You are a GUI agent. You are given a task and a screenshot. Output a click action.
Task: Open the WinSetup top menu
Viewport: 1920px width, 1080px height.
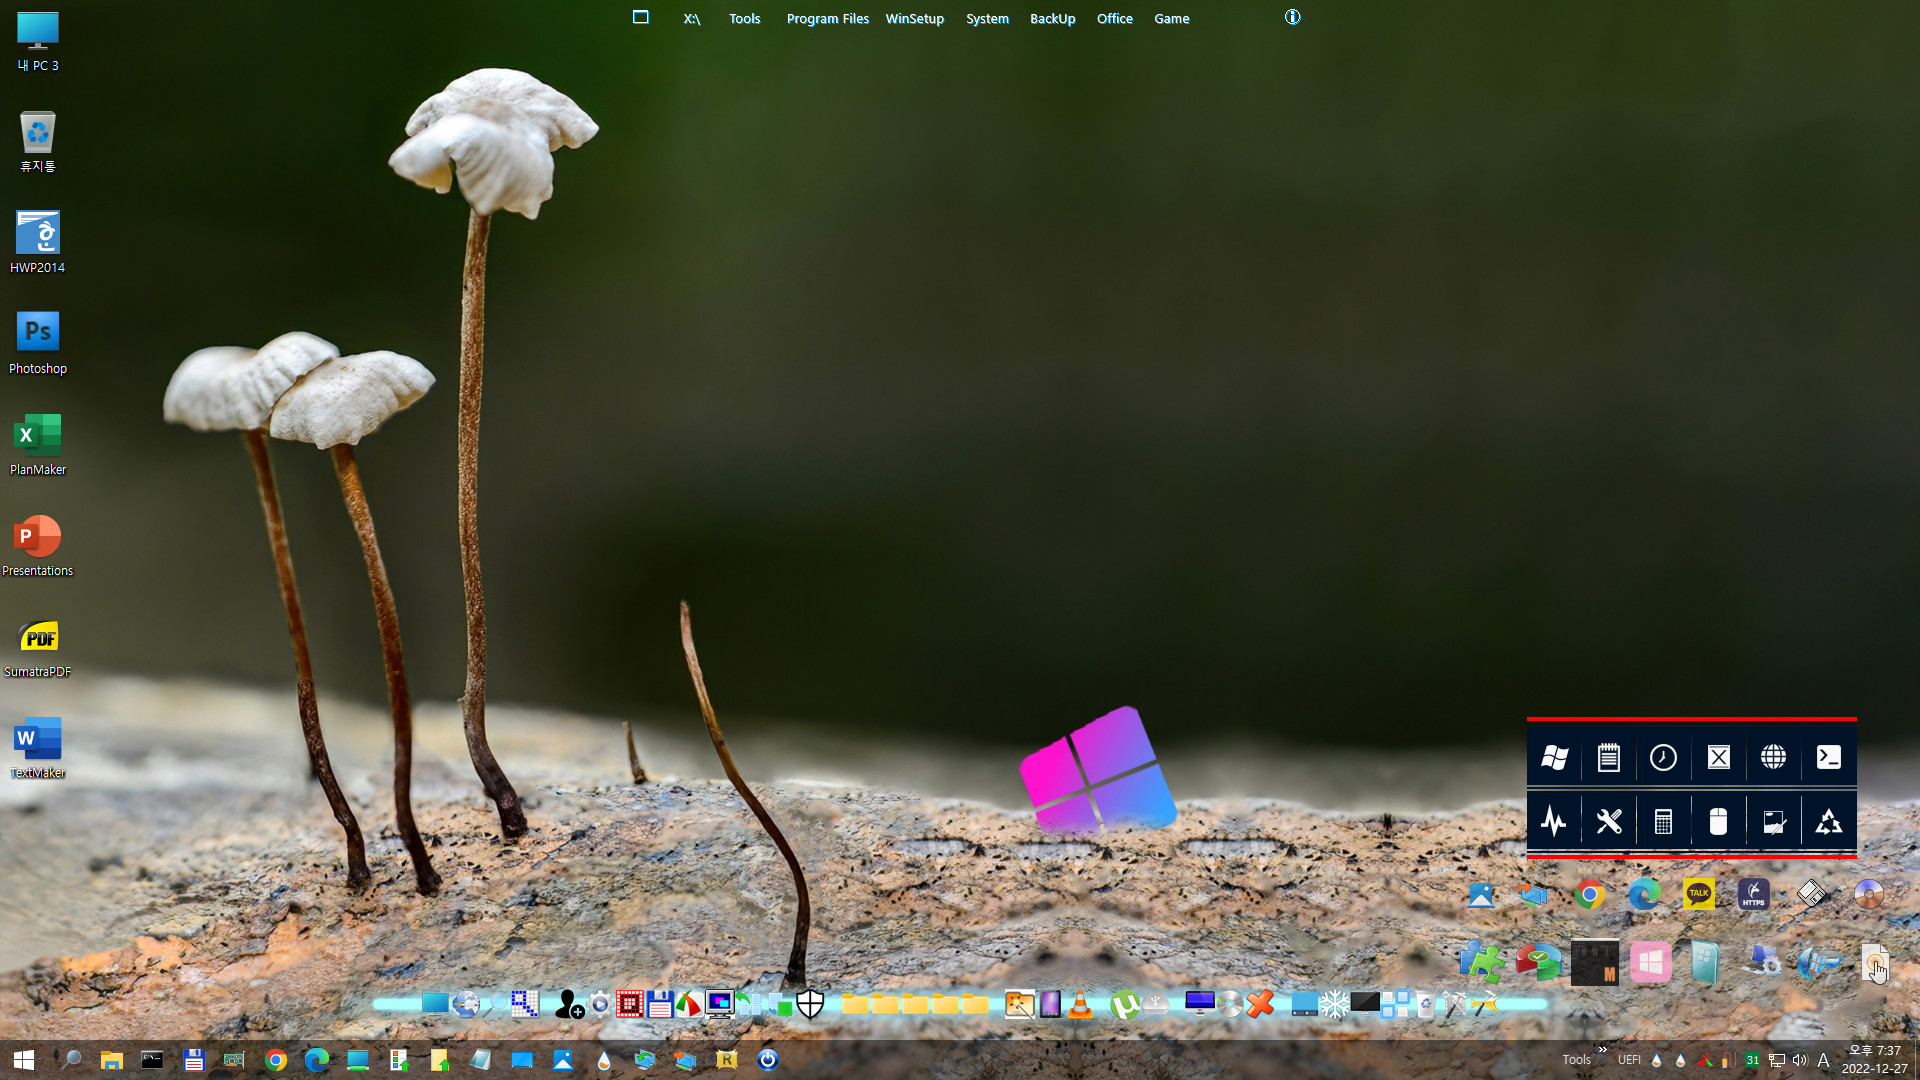pyautogui.click(x=915, y=18)
